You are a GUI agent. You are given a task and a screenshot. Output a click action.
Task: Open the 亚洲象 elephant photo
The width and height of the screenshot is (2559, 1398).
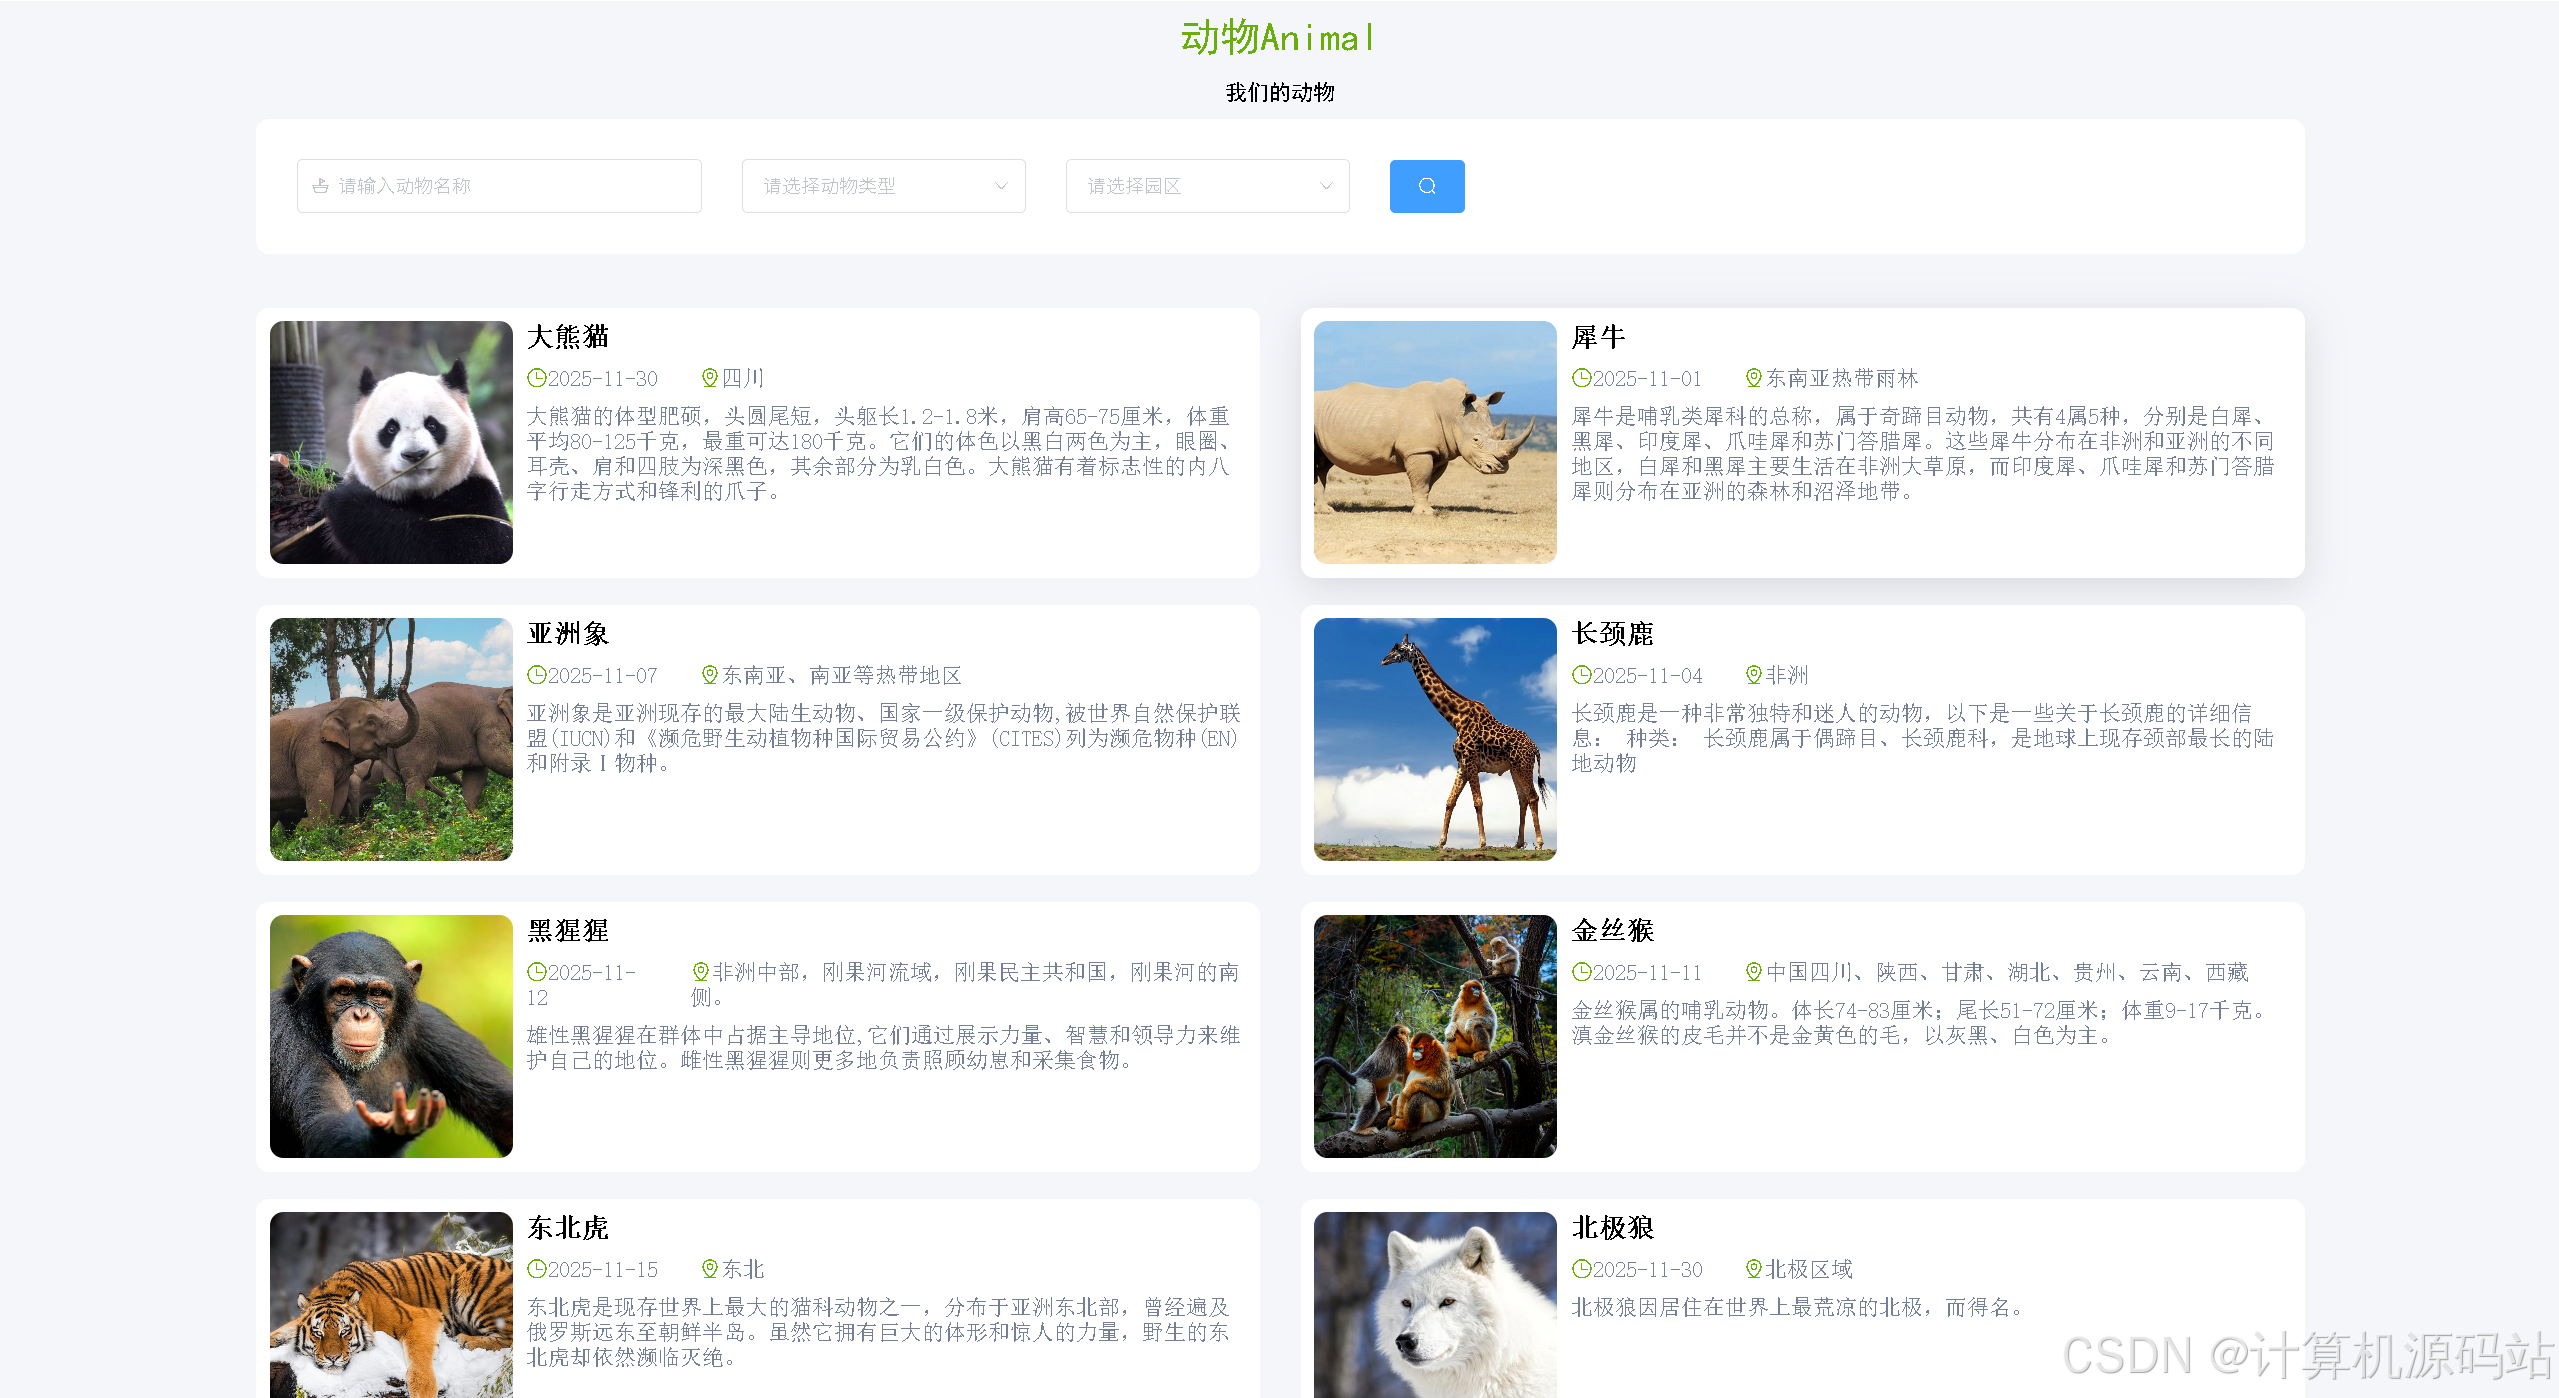pos(391,739)
